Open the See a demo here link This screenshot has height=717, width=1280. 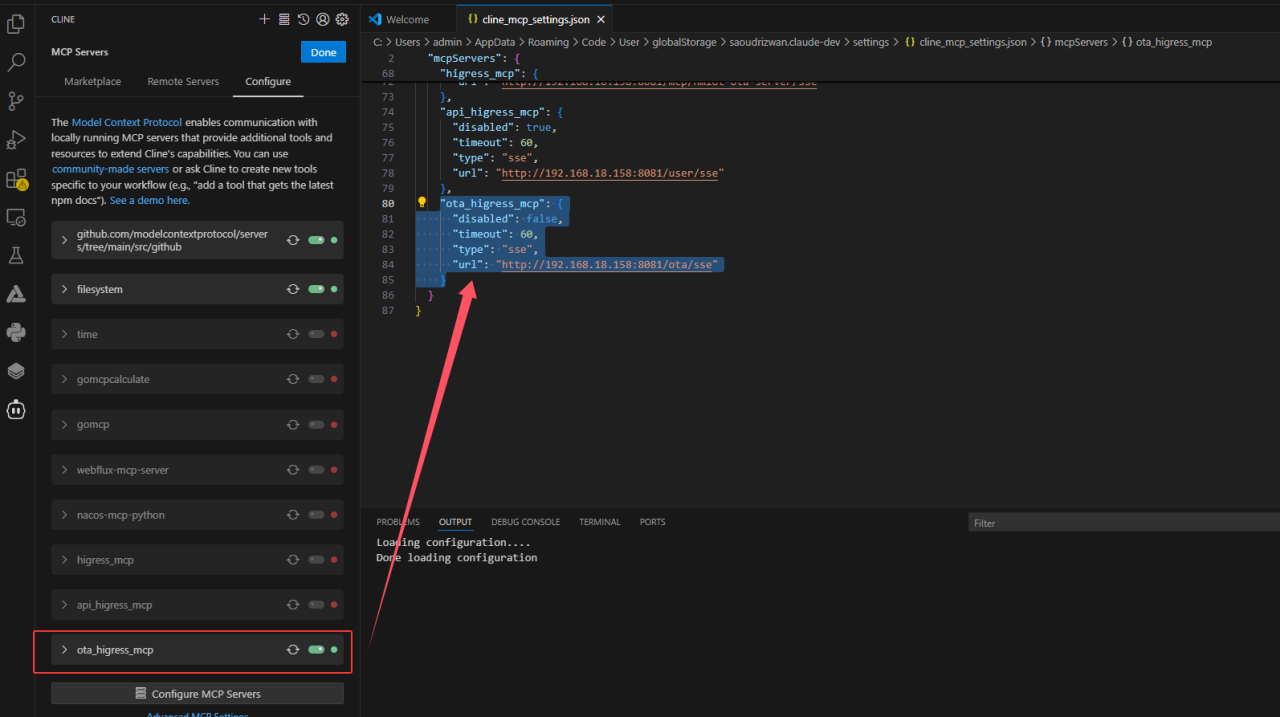coord(150,201)
